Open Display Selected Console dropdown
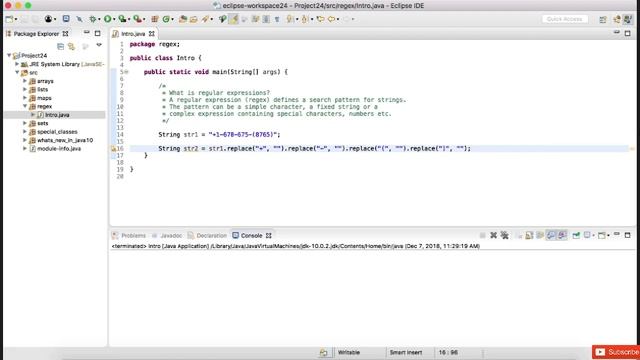Screen dimensions: 640x360 [x=593, y=236]
